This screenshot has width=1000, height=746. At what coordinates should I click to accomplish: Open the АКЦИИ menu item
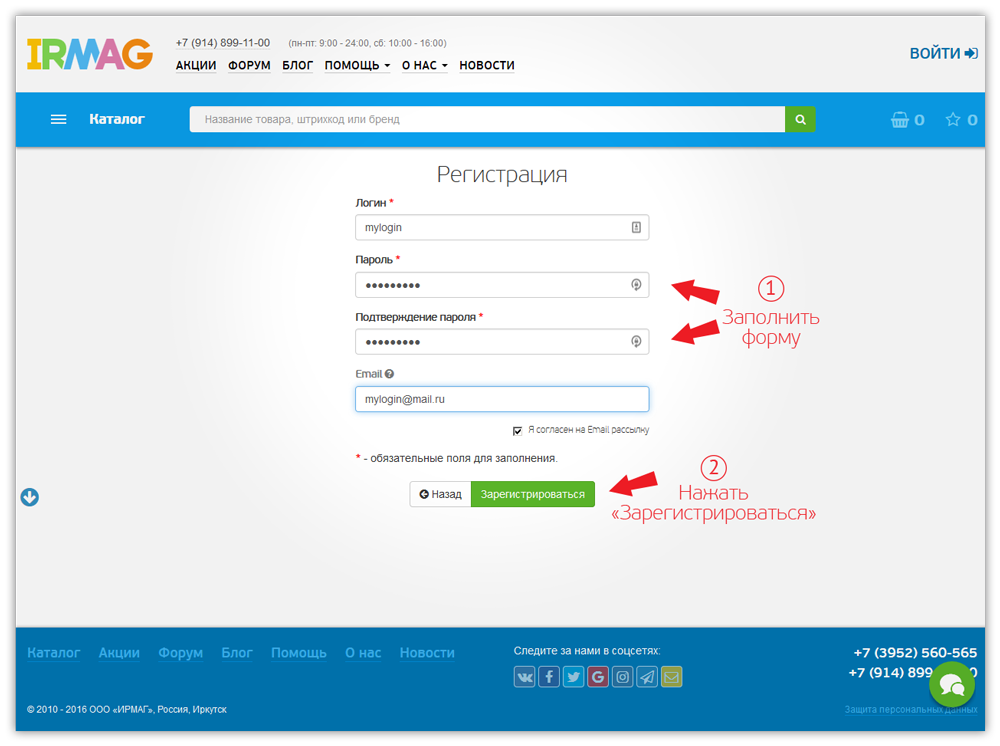(196, 65)
